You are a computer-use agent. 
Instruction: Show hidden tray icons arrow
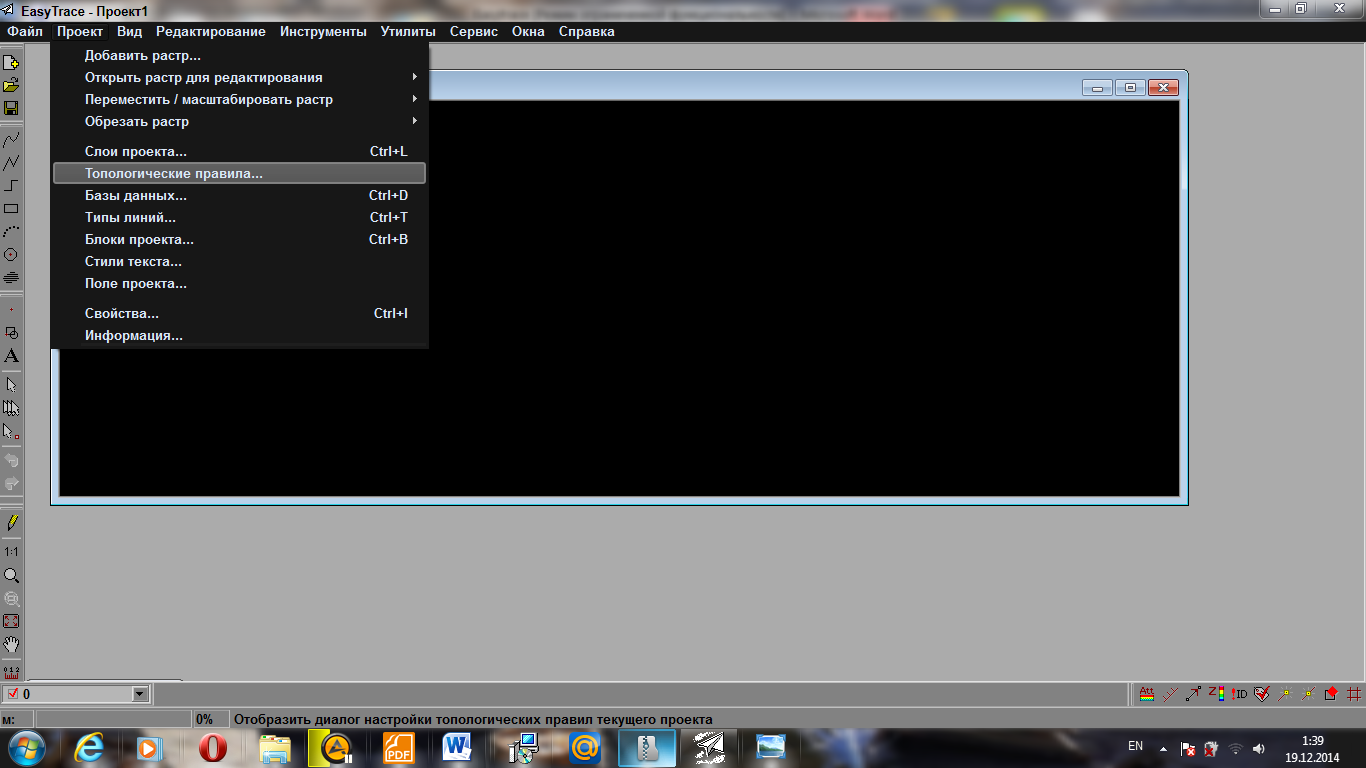(1163, 748)
